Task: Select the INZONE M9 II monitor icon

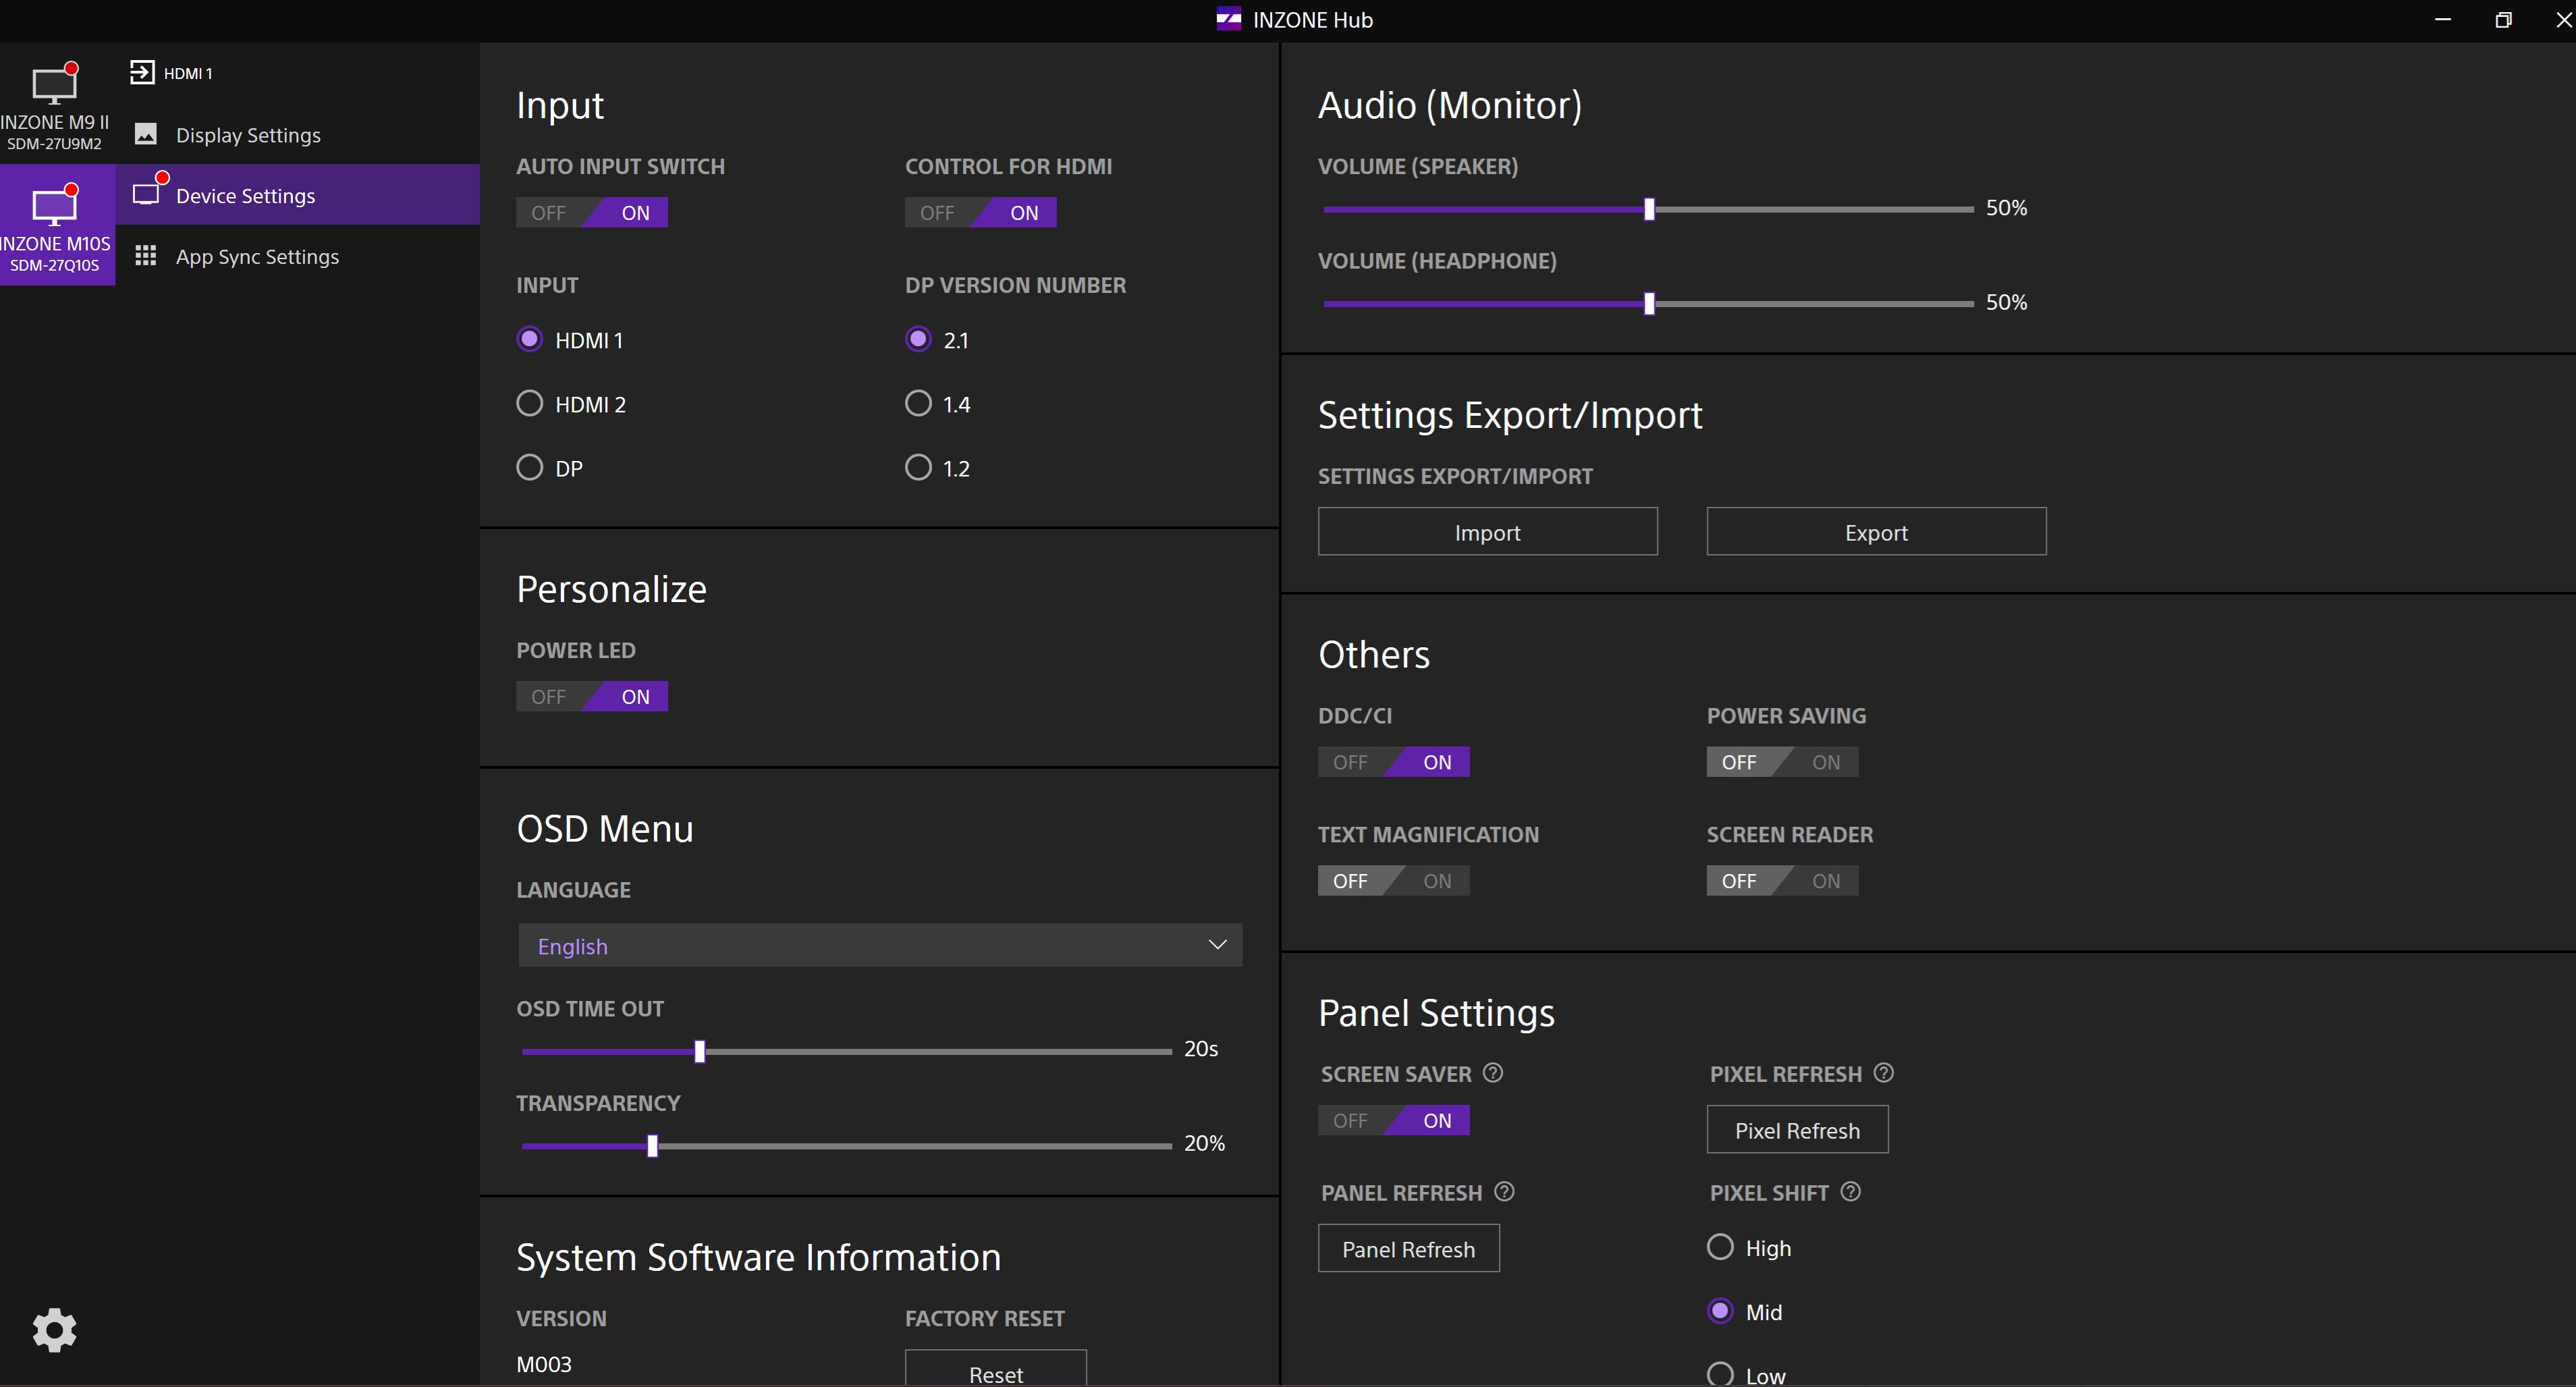Action: coord(54,86)
